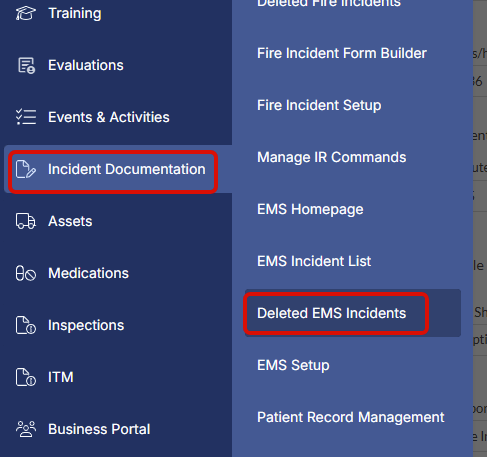This screenshot has height=457, width=487.
Task: Click the Inspections document icon
Action: coord(26,325)
